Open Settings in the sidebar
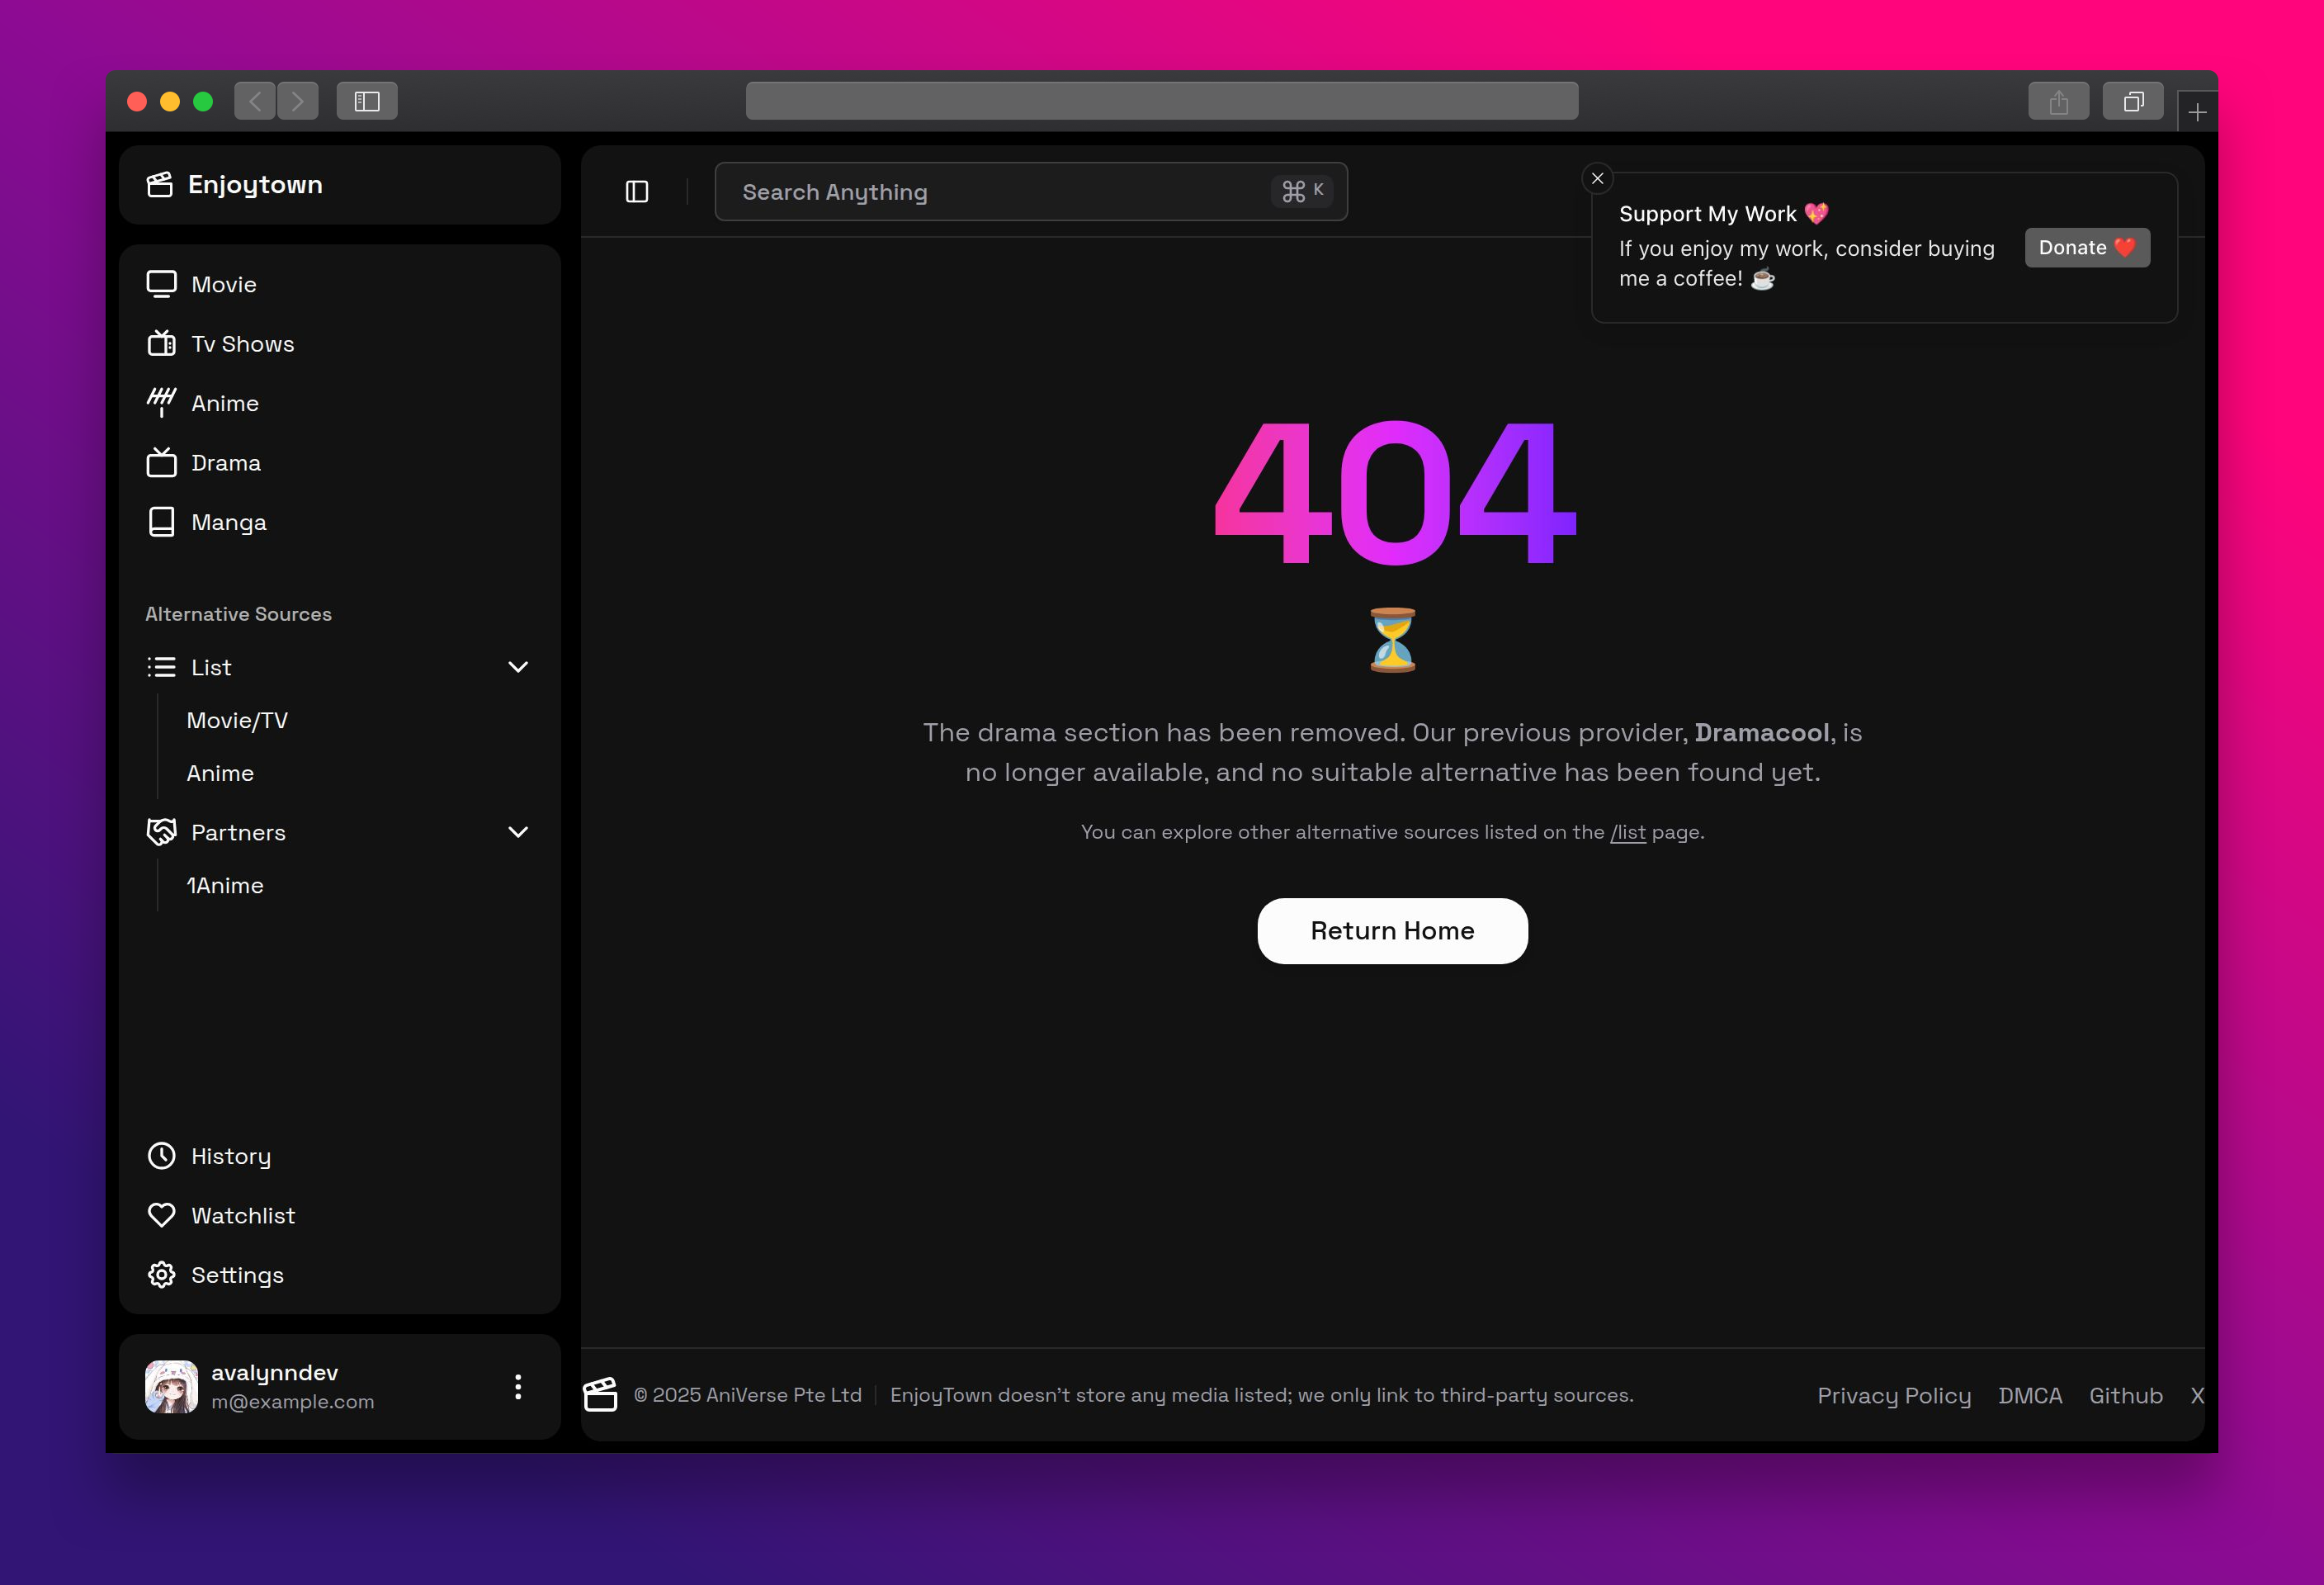The width and height of the screenshot is (2324, 1585). point(340,1275)
